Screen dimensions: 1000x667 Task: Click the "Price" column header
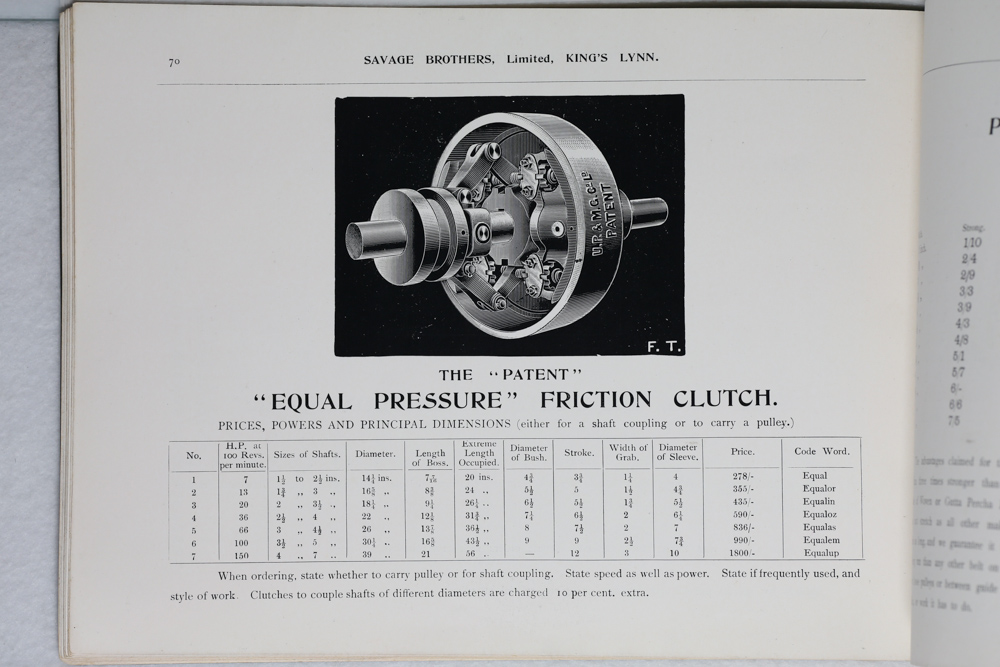[742, 452]
